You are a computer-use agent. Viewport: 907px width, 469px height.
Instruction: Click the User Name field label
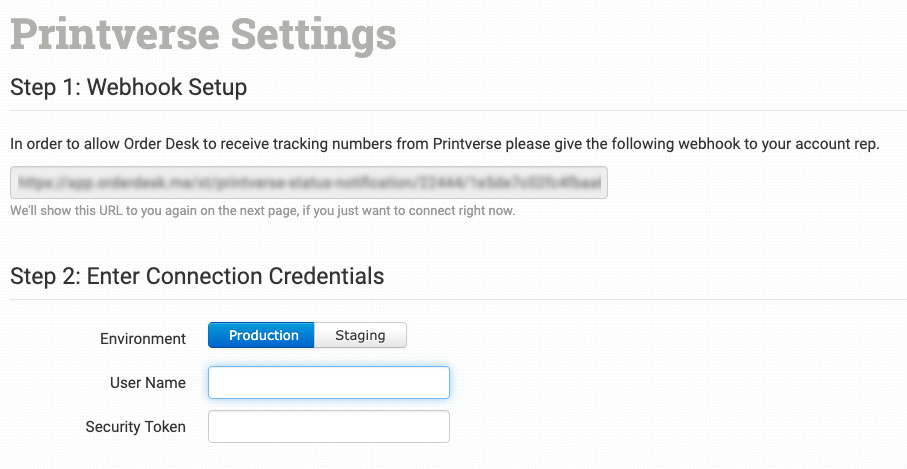[x=148, y=383]
